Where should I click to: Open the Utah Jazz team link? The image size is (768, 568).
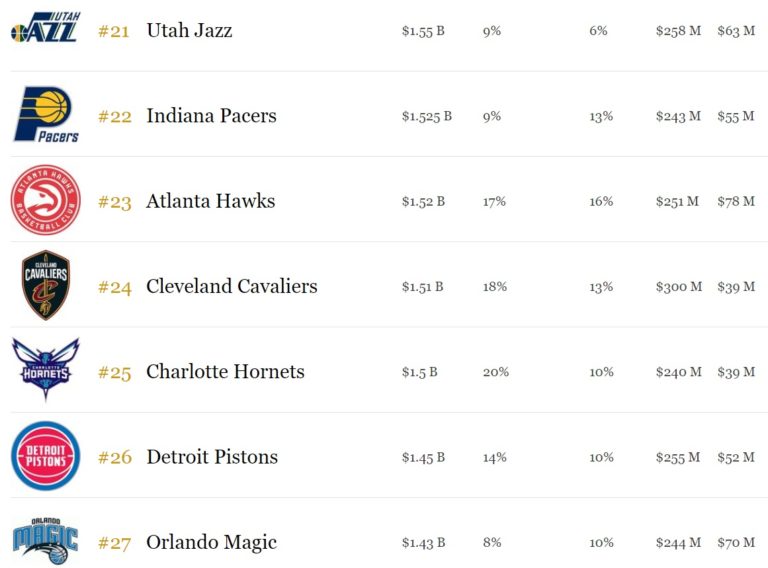click(x=189, y=31)
